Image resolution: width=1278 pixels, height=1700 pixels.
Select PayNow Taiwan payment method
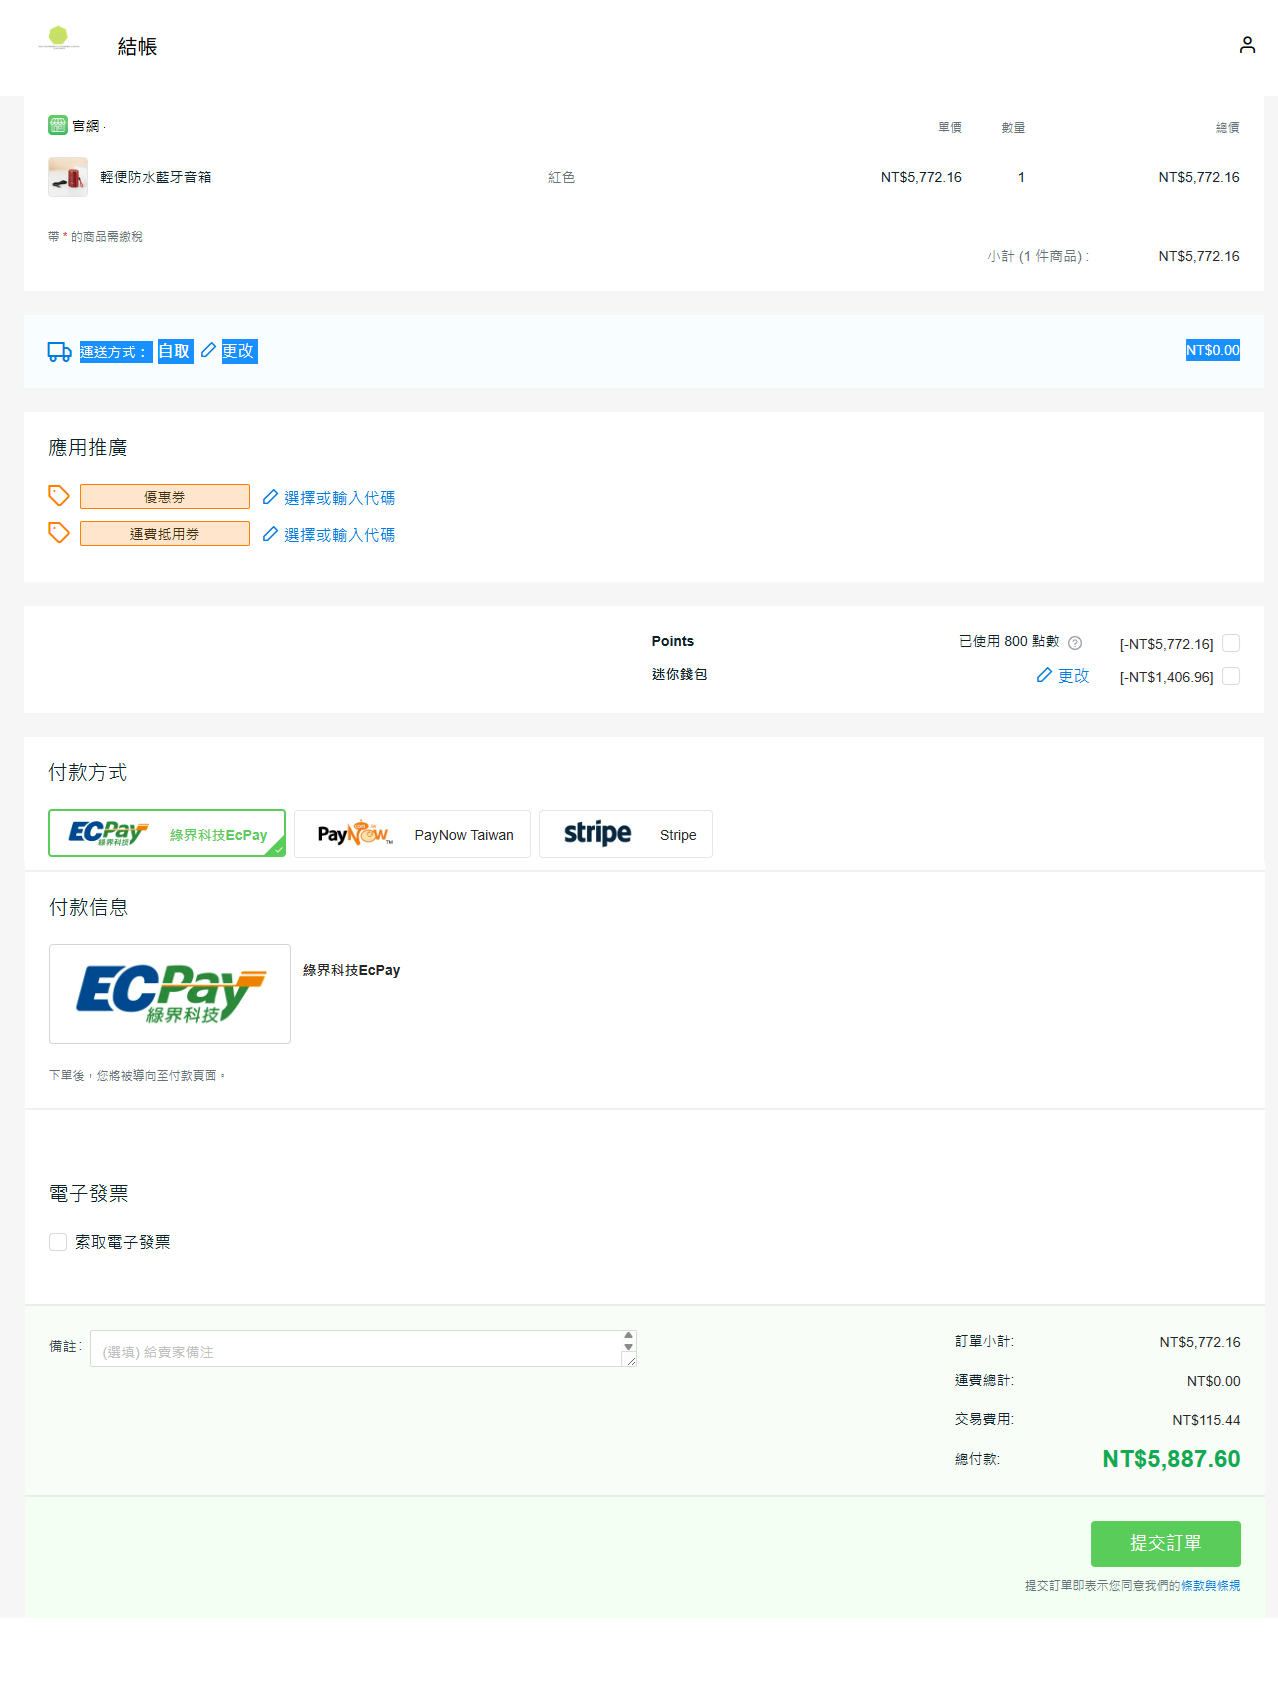pyautogui.click(x=412, y=834)
